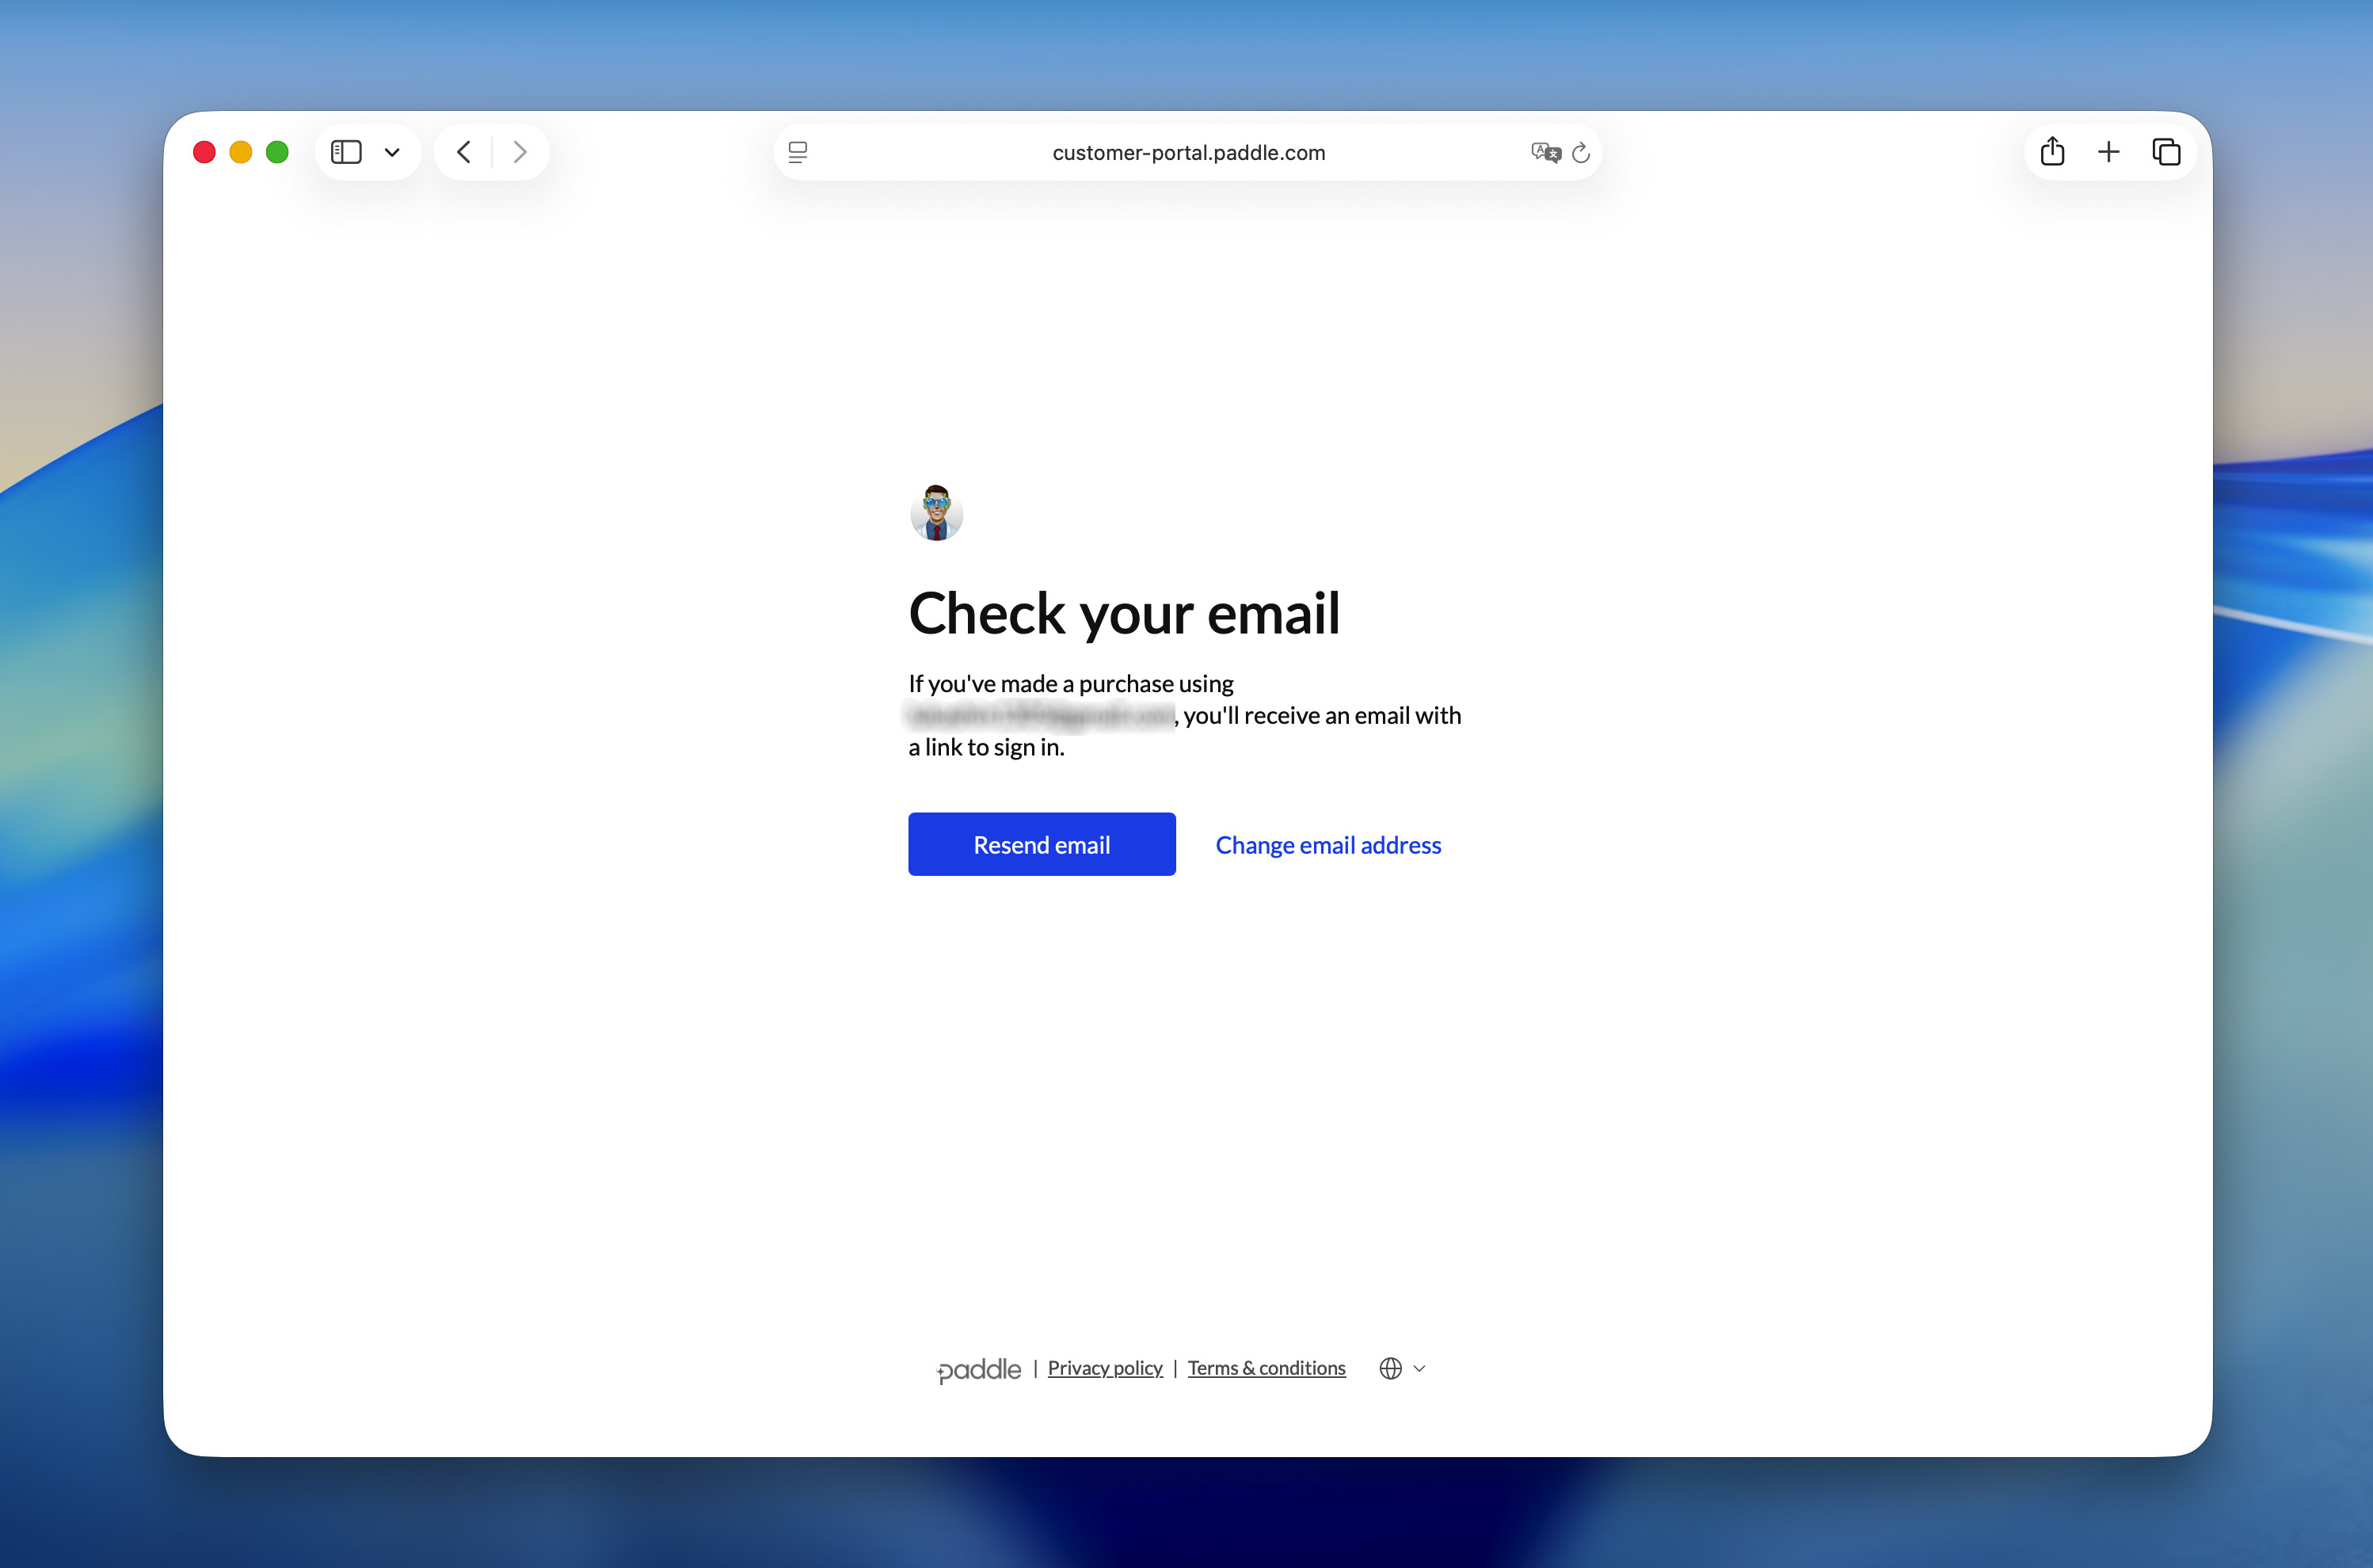The width and height of the screenshot is (2373, 1568).
Task: Open the language selector globe dropdown
Action: (x=1402, y=1368)
